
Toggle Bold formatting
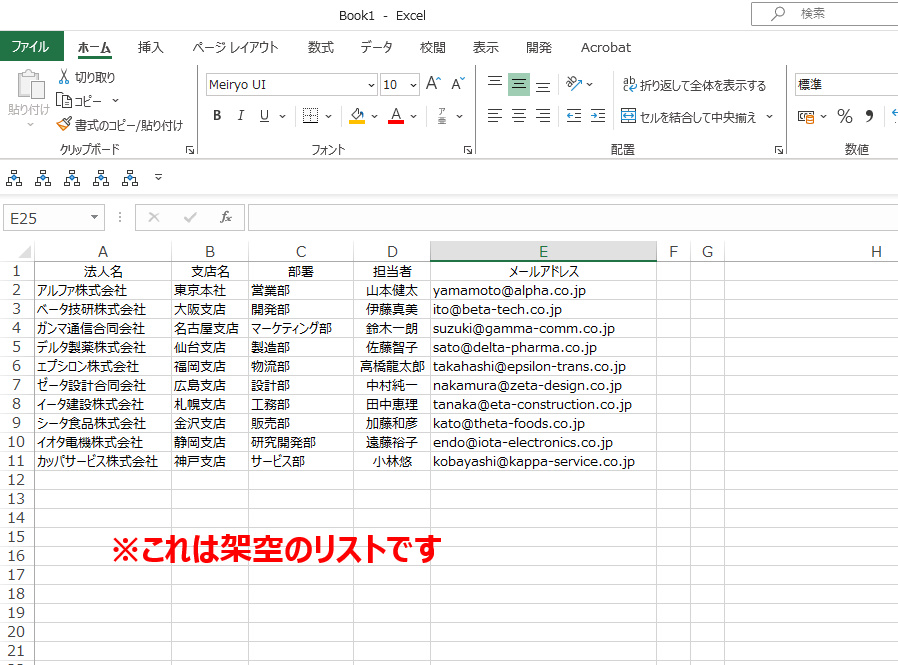coord(217,116)
